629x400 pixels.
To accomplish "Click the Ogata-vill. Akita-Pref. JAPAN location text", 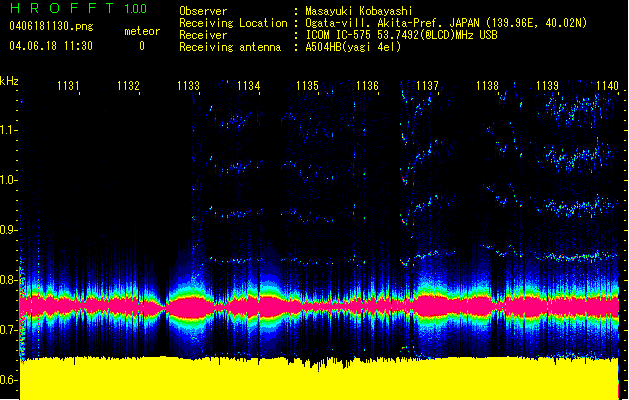I will 446,23.
